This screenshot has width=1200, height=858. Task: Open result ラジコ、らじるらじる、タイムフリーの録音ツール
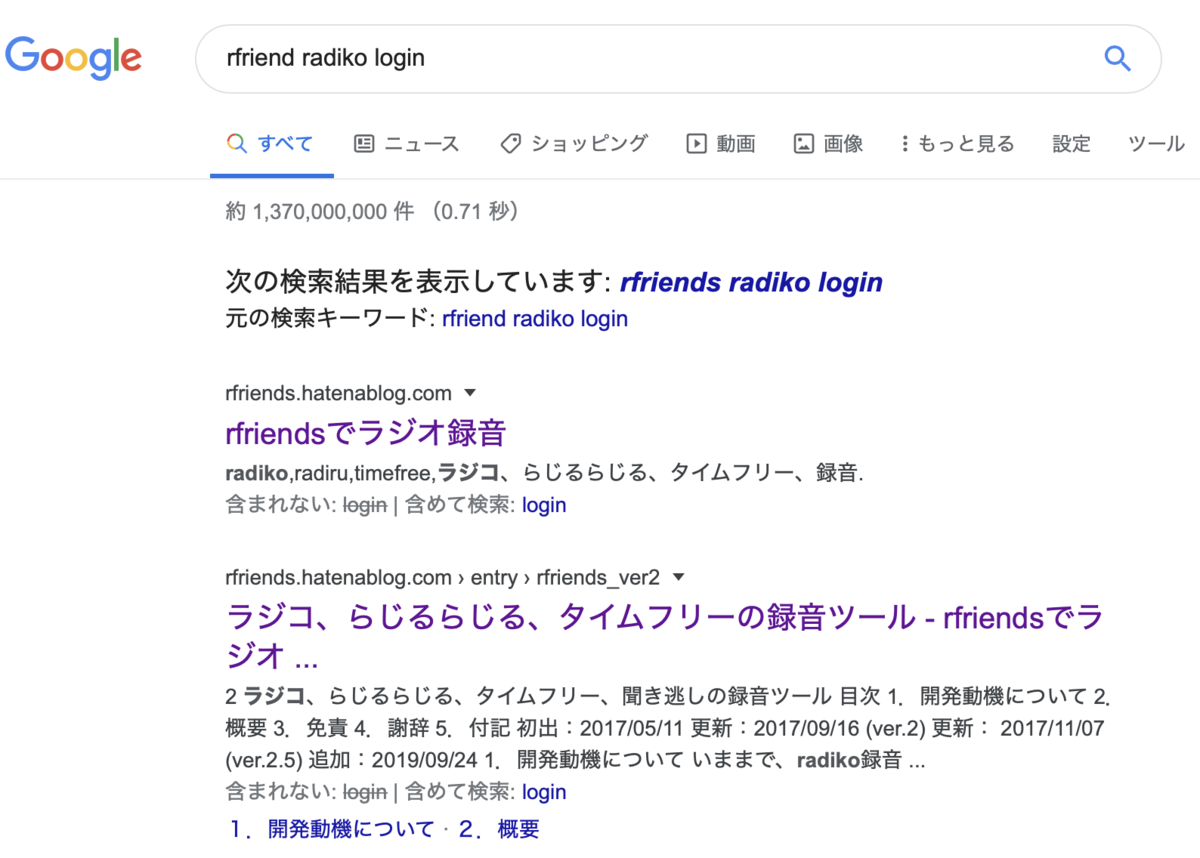tap(664, 636)
